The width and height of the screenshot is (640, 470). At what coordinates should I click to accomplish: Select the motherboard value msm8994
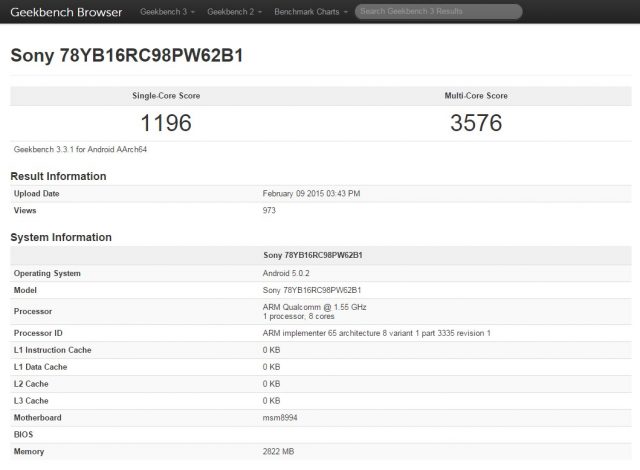tap(280, 418)
